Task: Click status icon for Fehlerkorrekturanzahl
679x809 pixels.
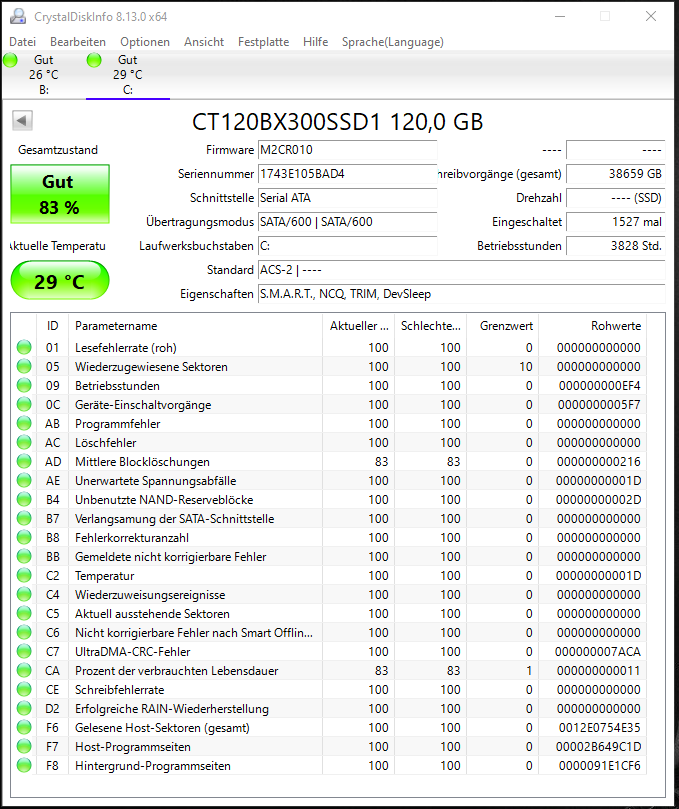Action: [24, 538]
